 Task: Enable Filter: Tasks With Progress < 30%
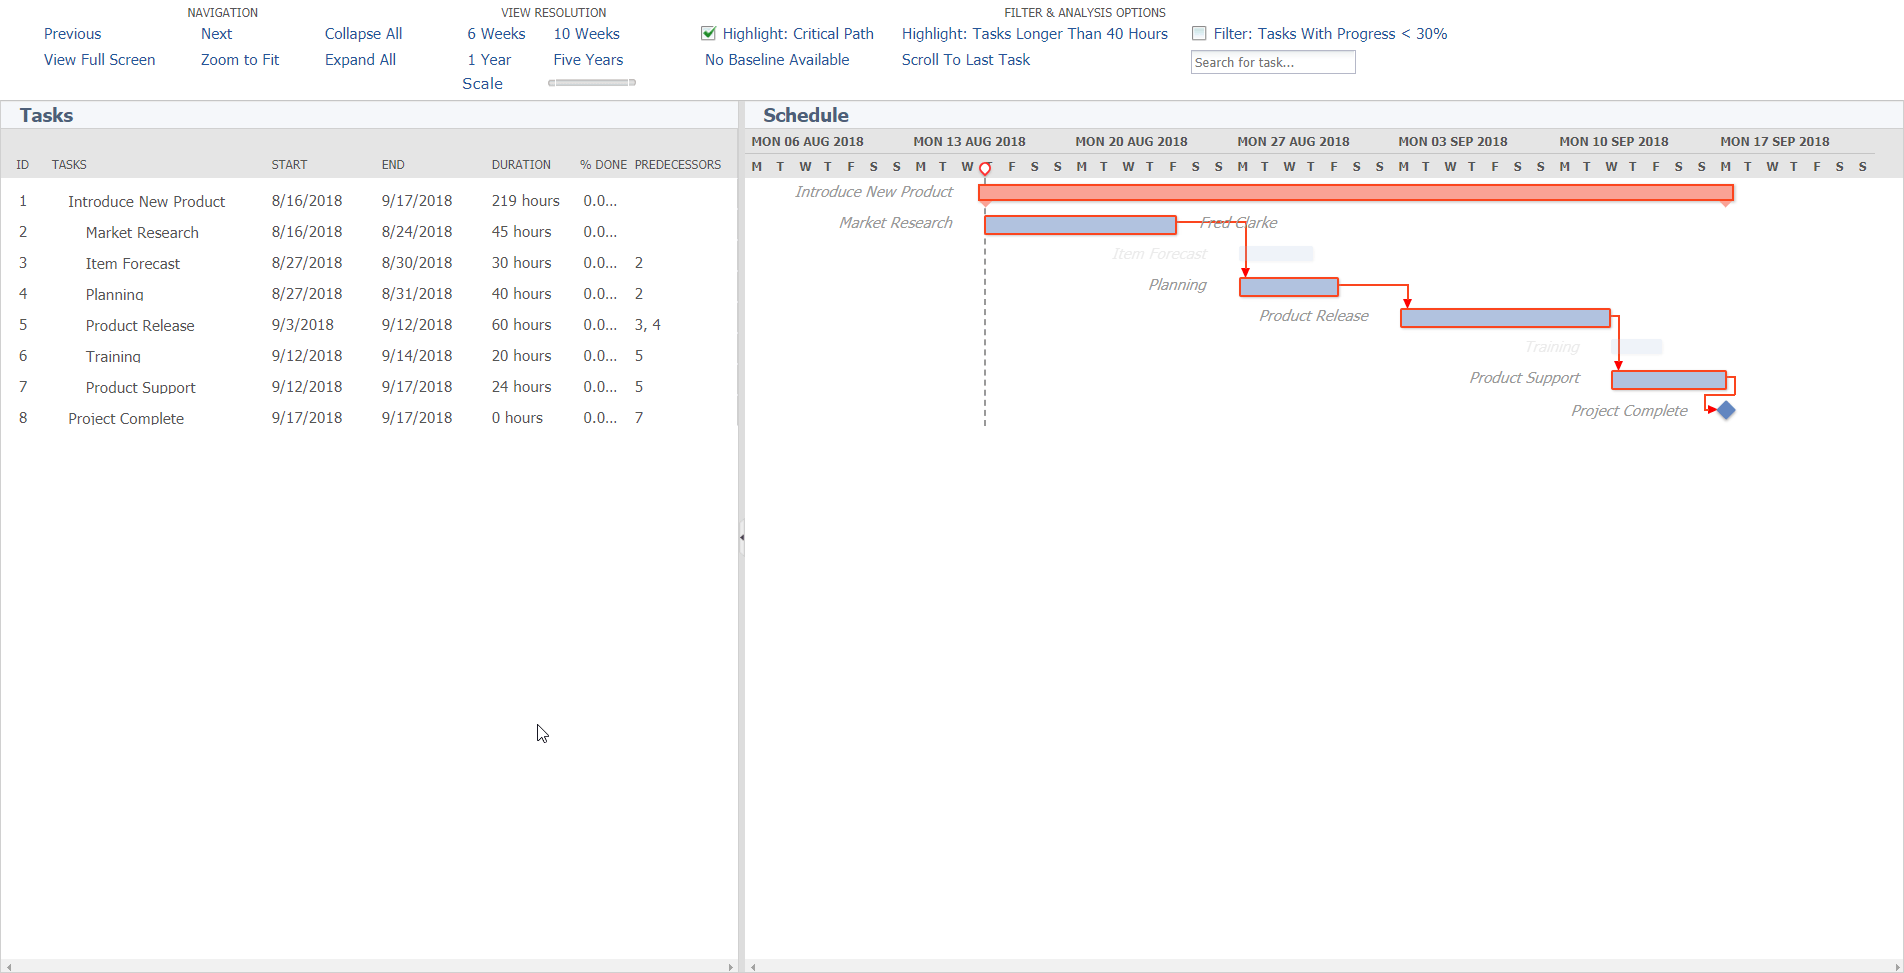coord(1198,33)
